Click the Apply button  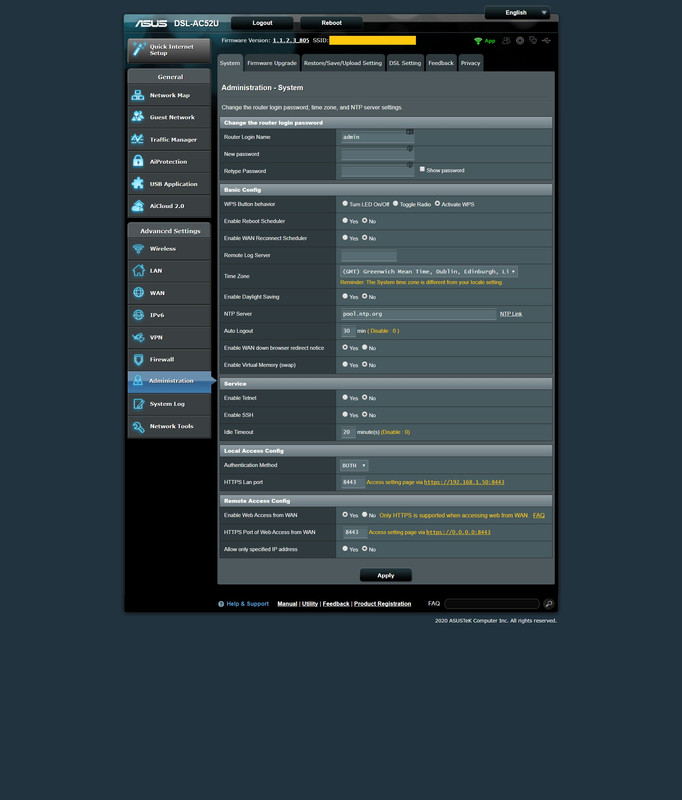coord(386,575)
